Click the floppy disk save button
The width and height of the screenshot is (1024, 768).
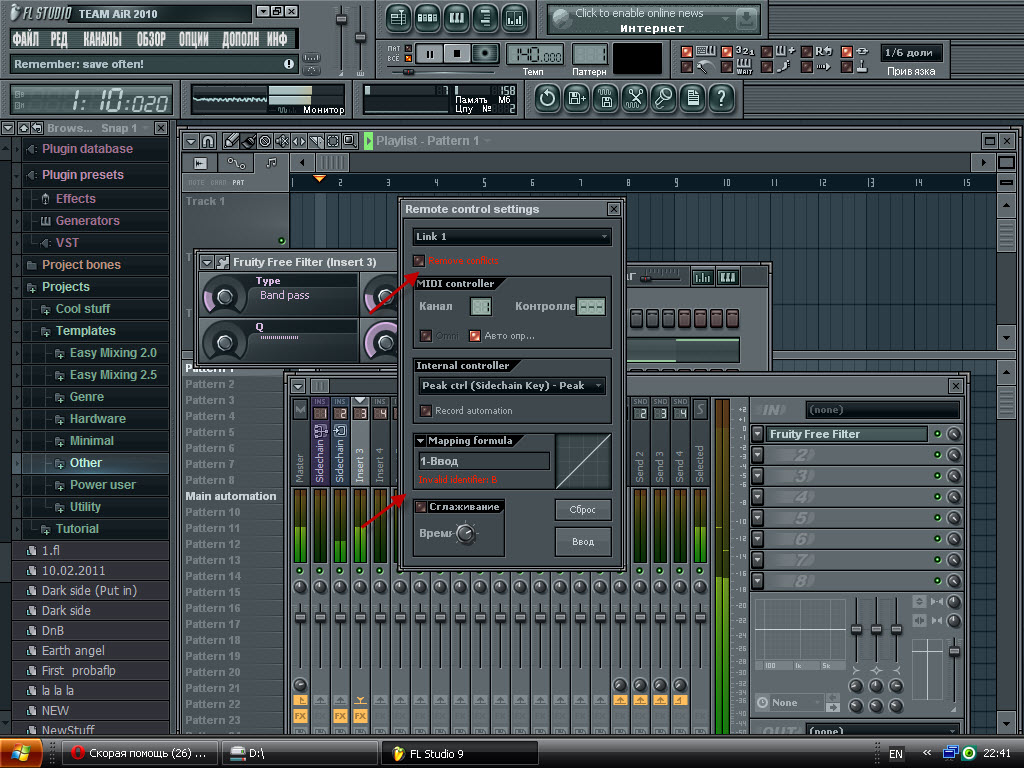coord(606,99)
